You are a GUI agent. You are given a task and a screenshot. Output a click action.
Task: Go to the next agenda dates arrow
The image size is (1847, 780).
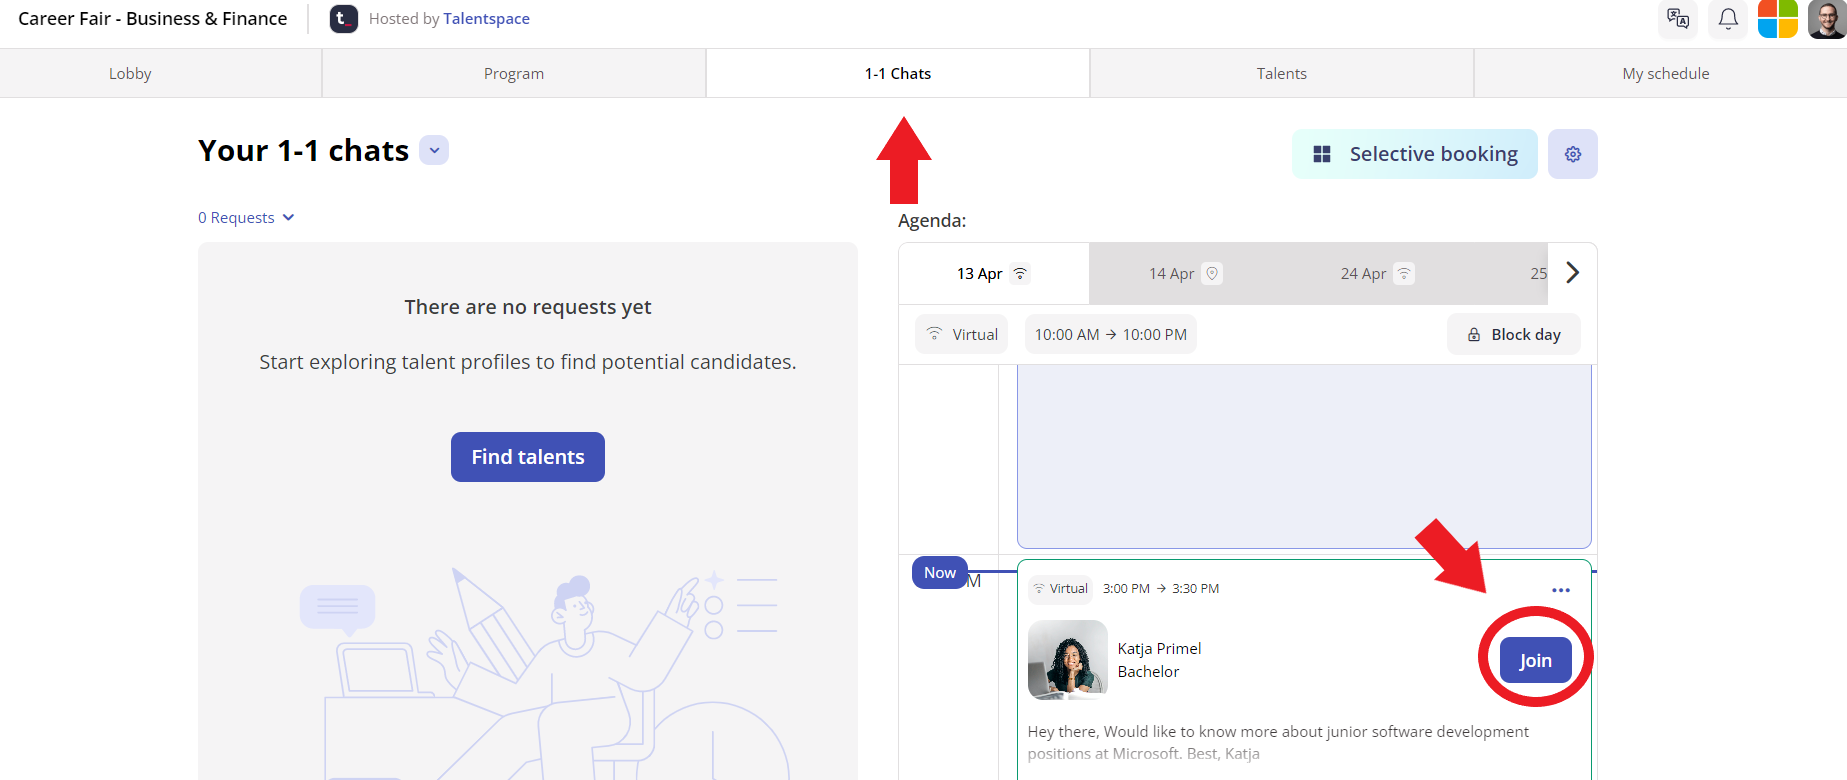(1572, 273)
